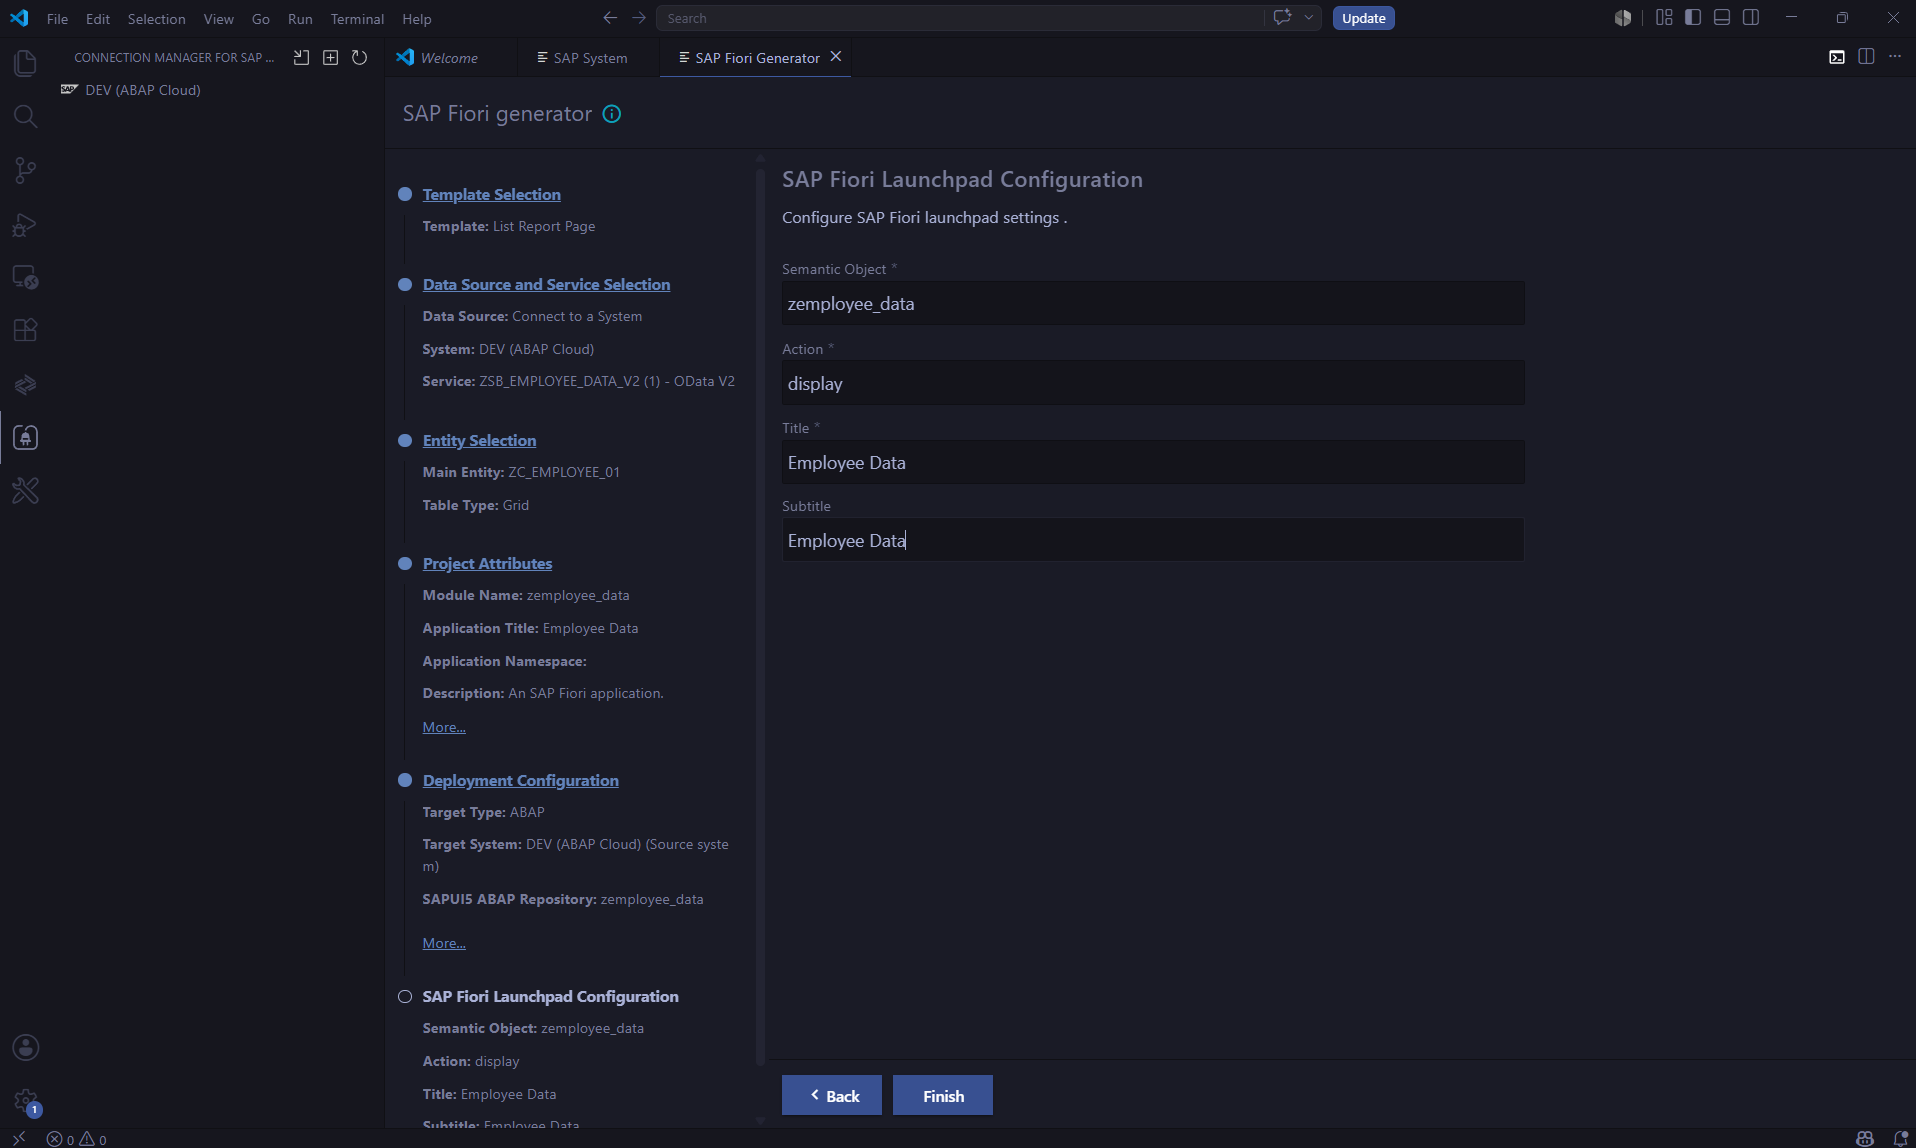The height and width of the screenshot is (1148, 1916).
Task: Open the File menu
Action: click(x=57, y=19)
